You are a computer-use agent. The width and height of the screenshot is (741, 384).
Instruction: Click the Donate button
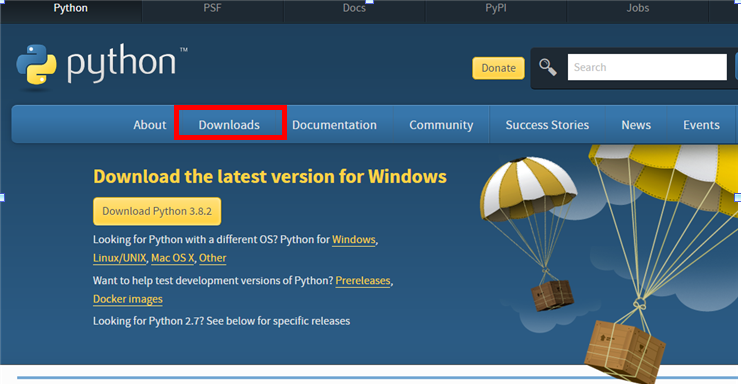[x=498, y=68]
